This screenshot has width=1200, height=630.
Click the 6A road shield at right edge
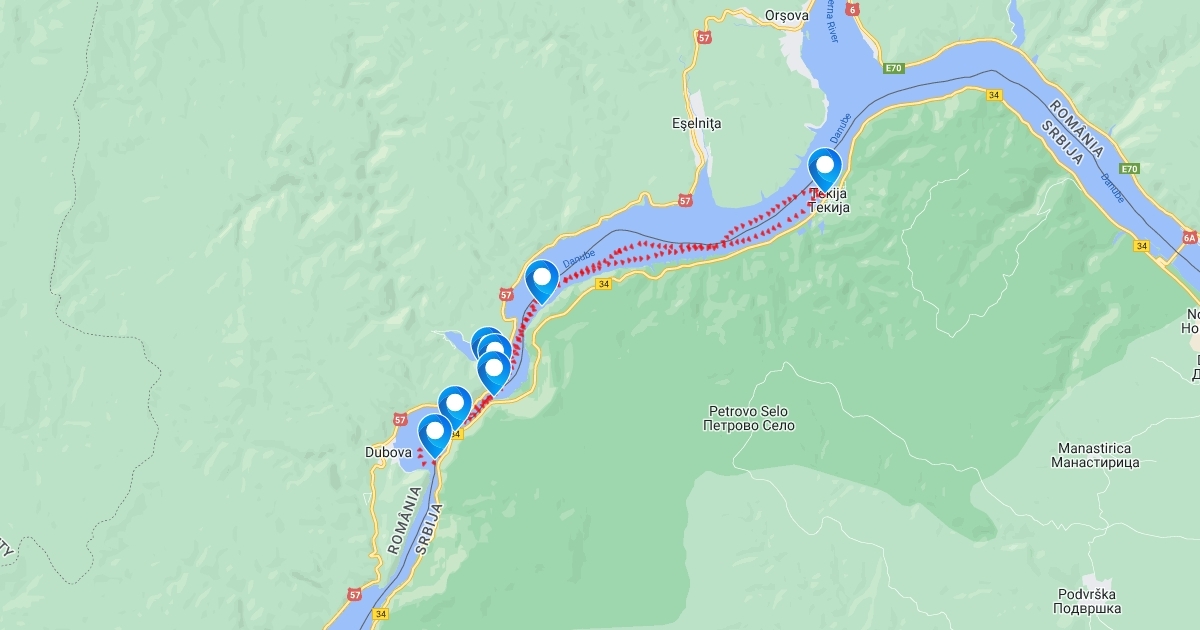pyautogui.click(x=1189, y=238)
